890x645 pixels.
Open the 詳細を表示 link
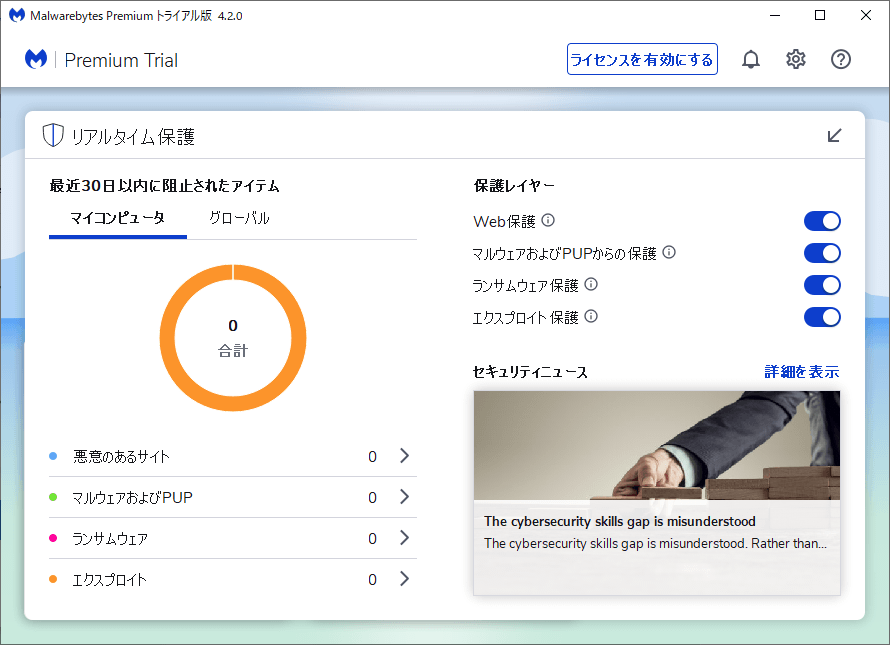[801, 372]
